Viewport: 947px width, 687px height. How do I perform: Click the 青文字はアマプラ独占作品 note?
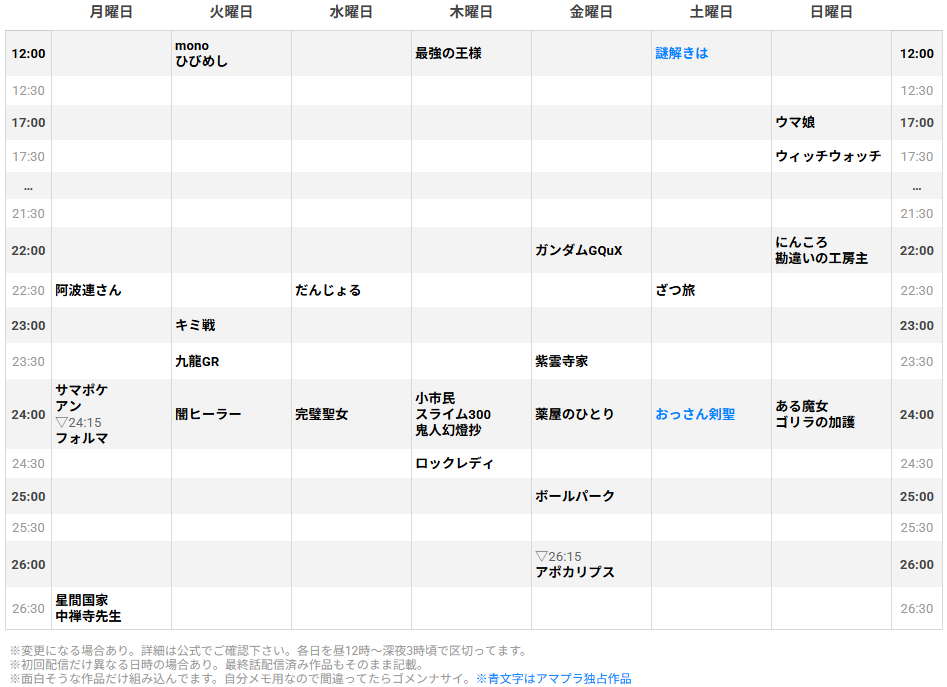[x=553, y=679]
